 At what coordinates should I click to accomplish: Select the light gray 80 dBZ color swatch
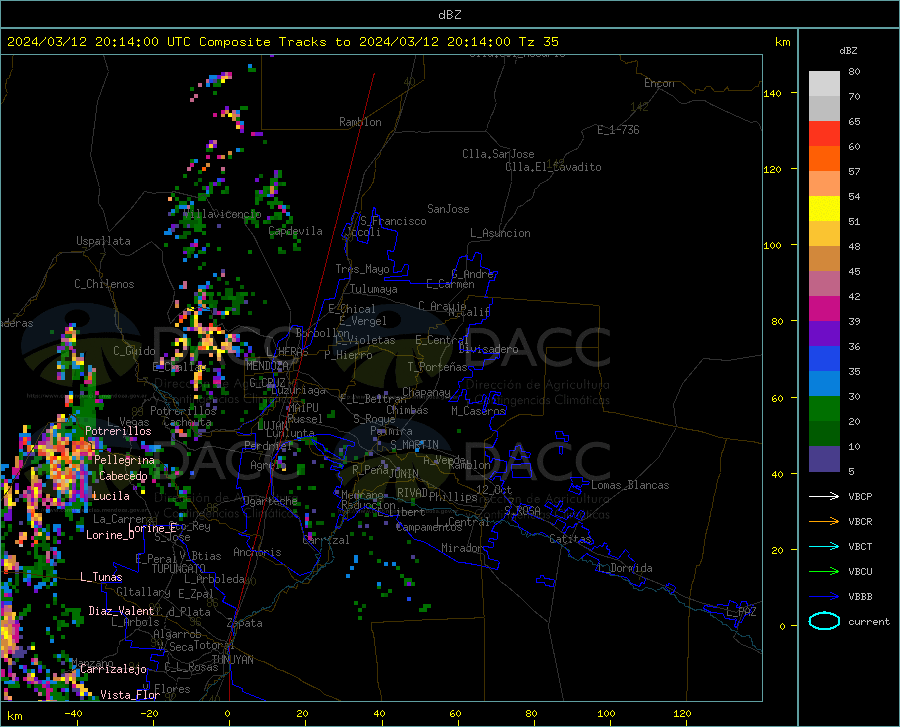824,84
